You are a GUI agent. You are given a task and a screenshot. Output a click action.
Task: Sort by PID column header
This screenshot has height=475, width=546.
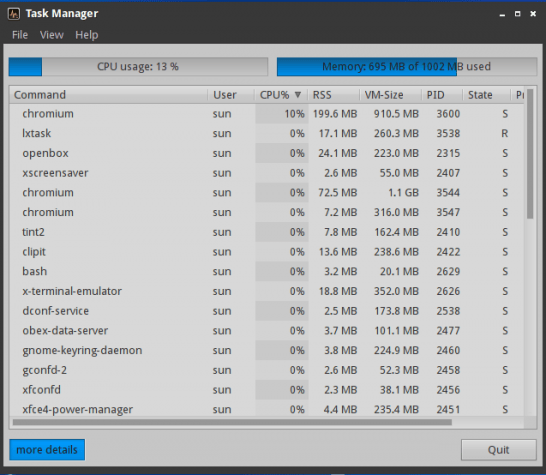tap(442, 95)
